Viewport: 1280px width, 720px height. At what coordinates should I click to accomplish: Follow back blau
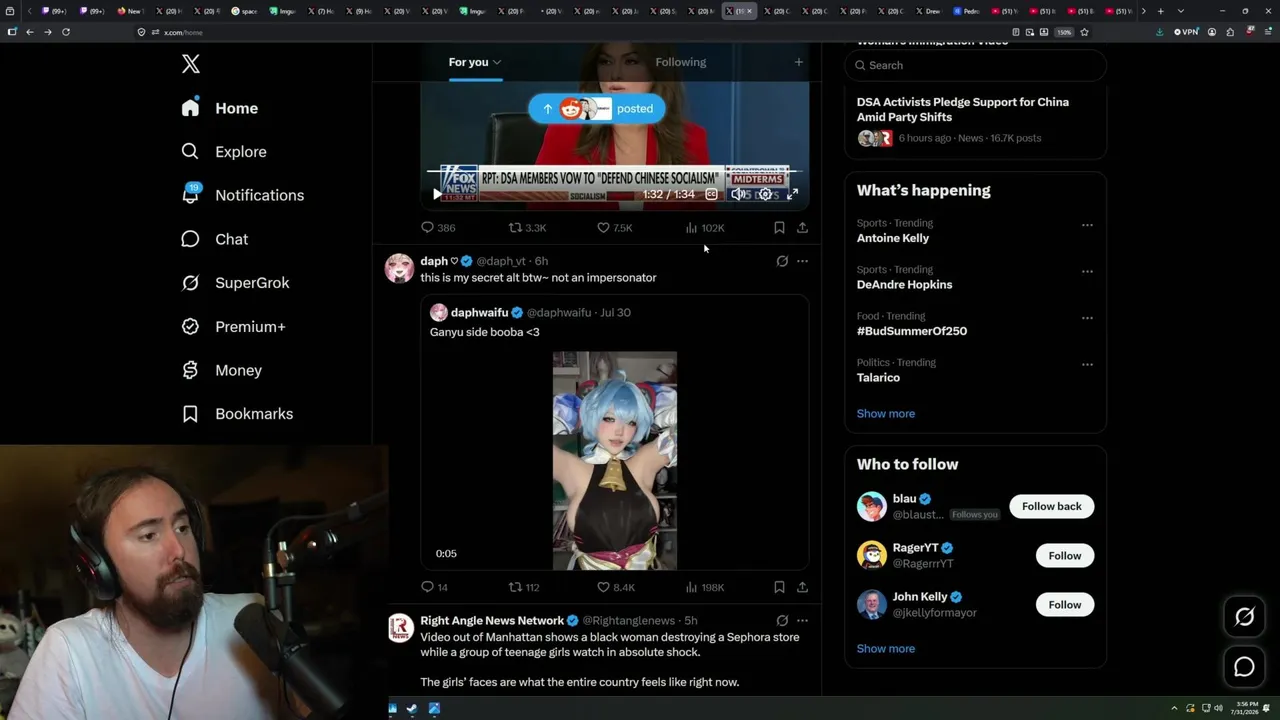[1052, 506]
